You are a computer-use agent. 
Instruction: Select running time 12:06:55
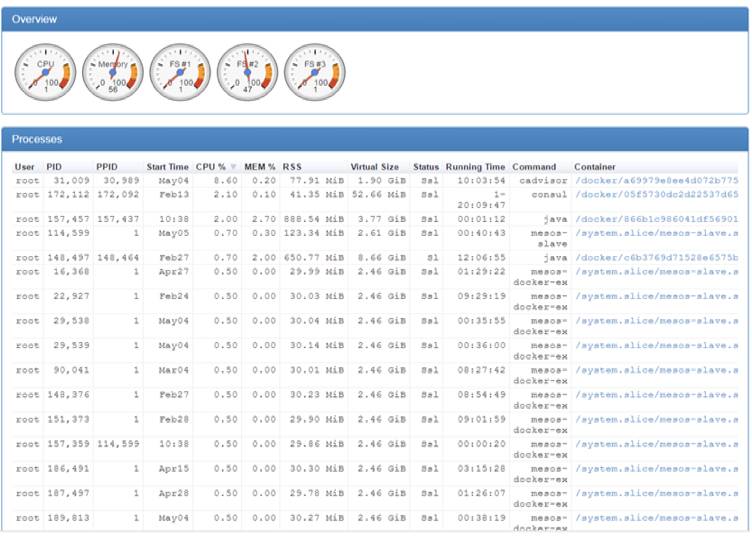point(481,258)
